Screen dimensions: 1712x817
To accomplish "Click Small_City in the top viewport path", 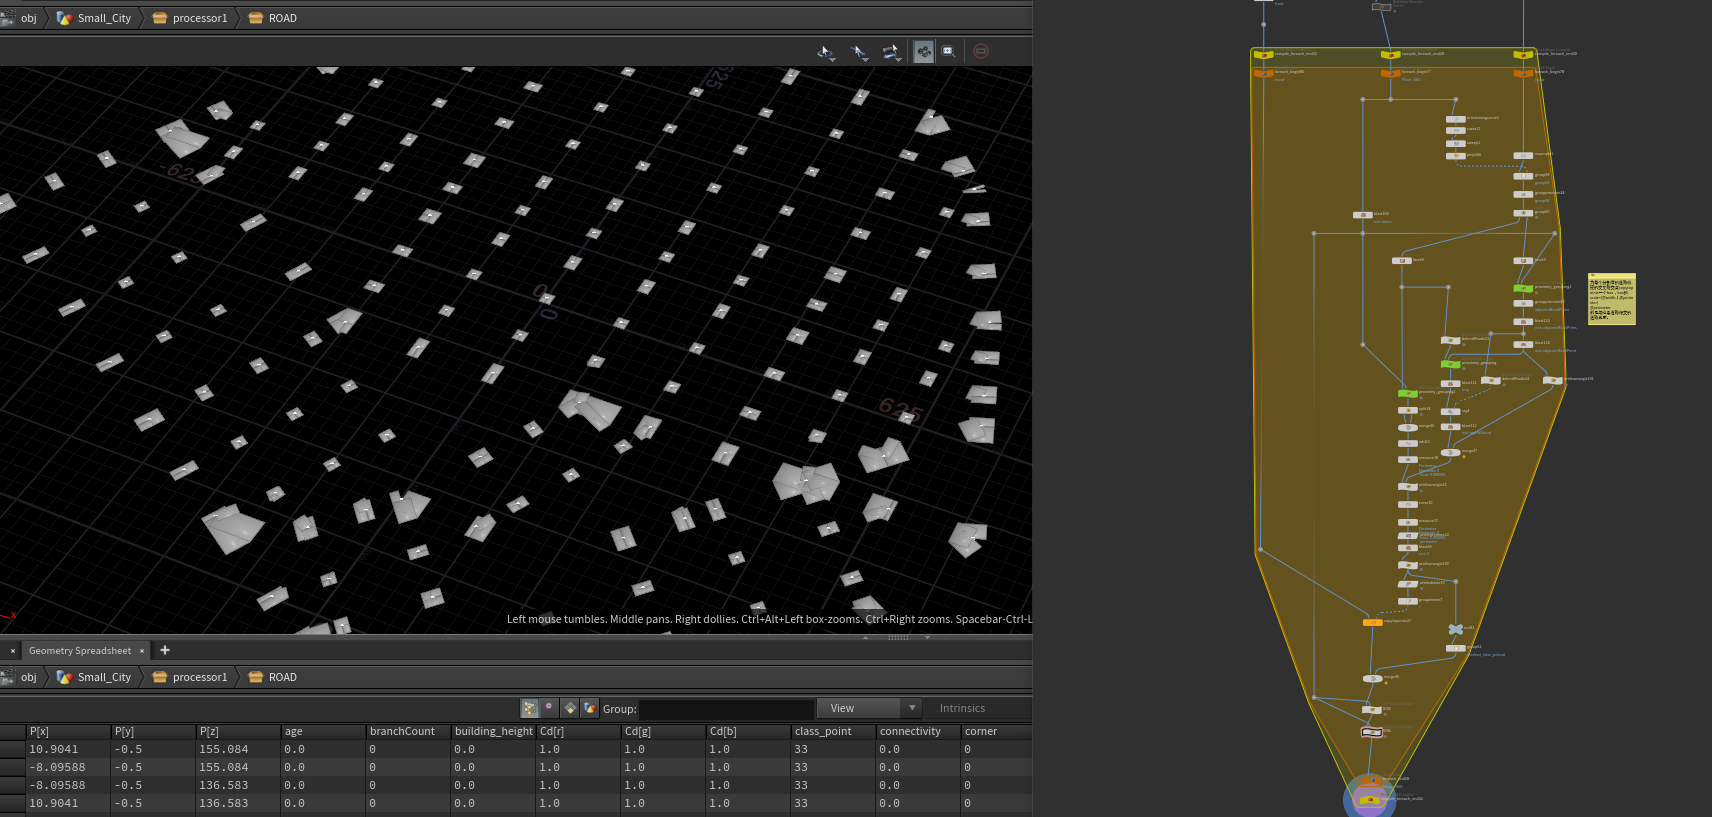I will [104, 18].
